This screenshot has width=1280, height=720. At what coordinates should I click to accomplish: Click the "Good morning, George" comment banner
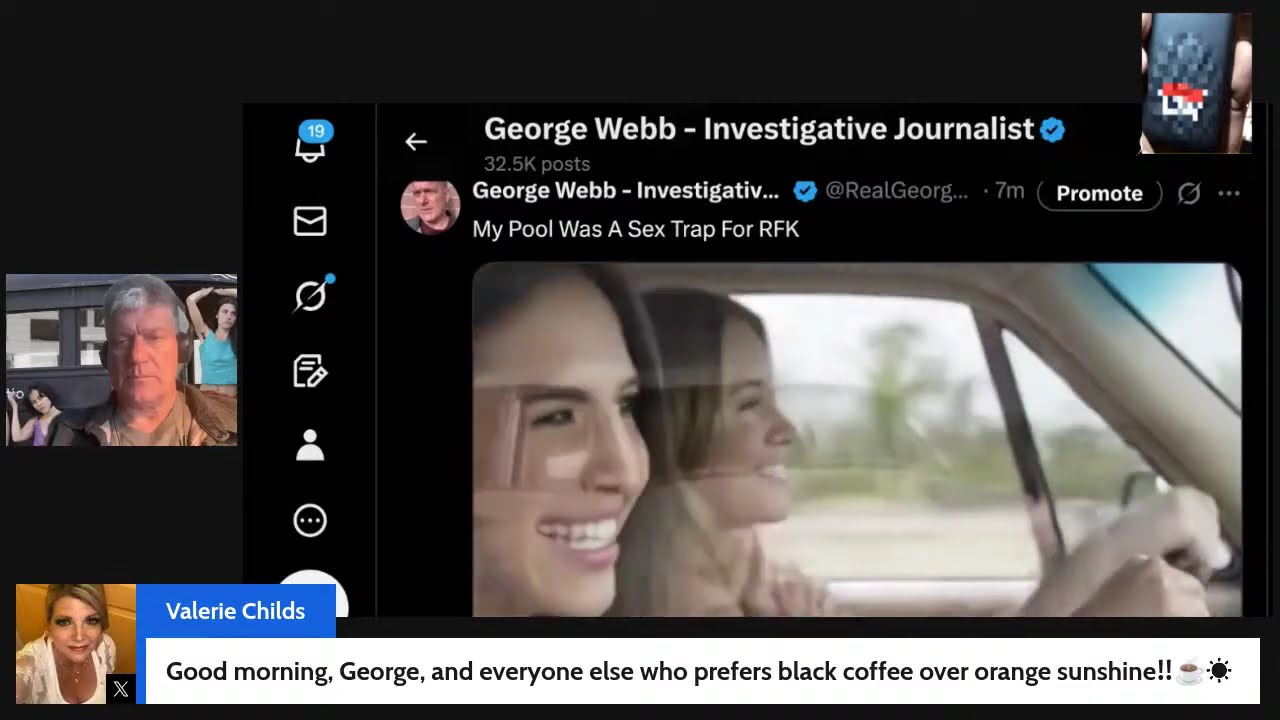click(x=703, y=671)
